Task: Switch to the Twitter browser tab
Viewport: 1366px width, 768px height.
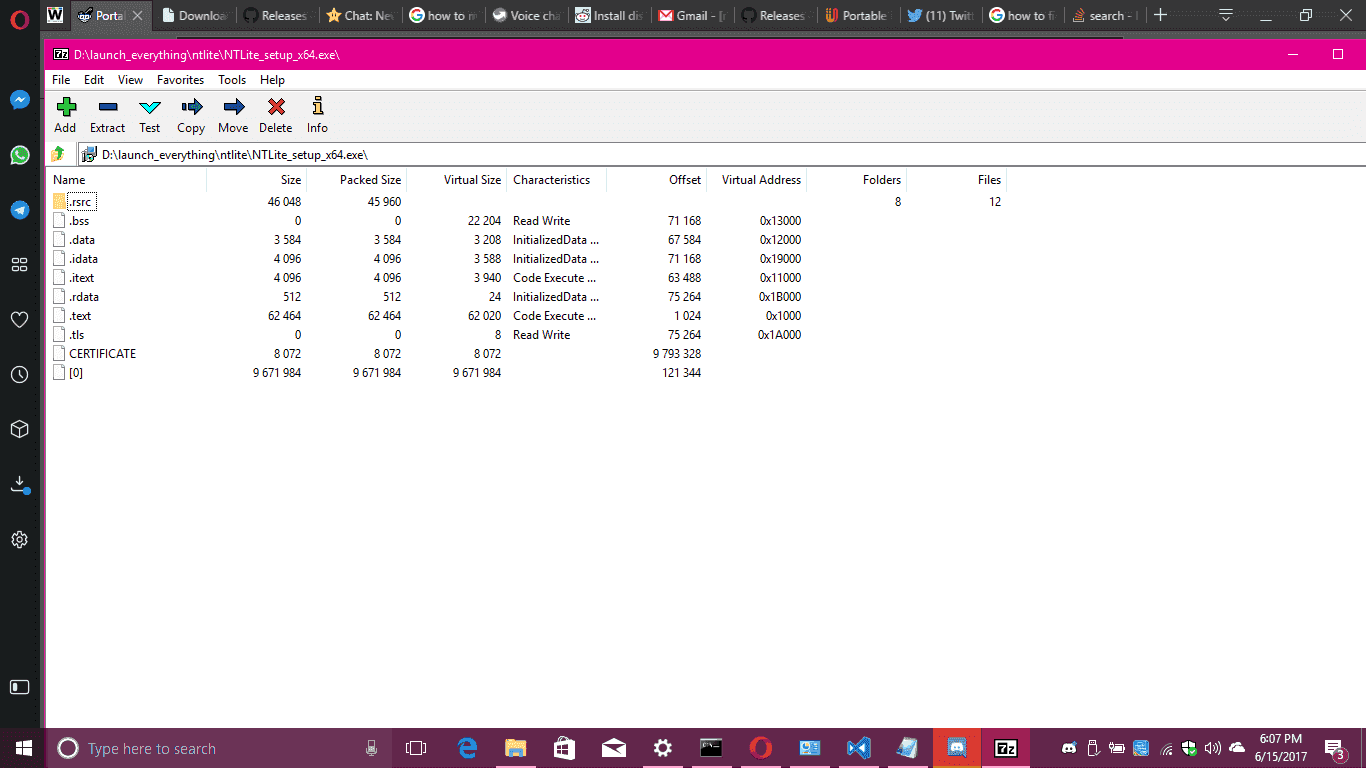Action: (940, 16)
